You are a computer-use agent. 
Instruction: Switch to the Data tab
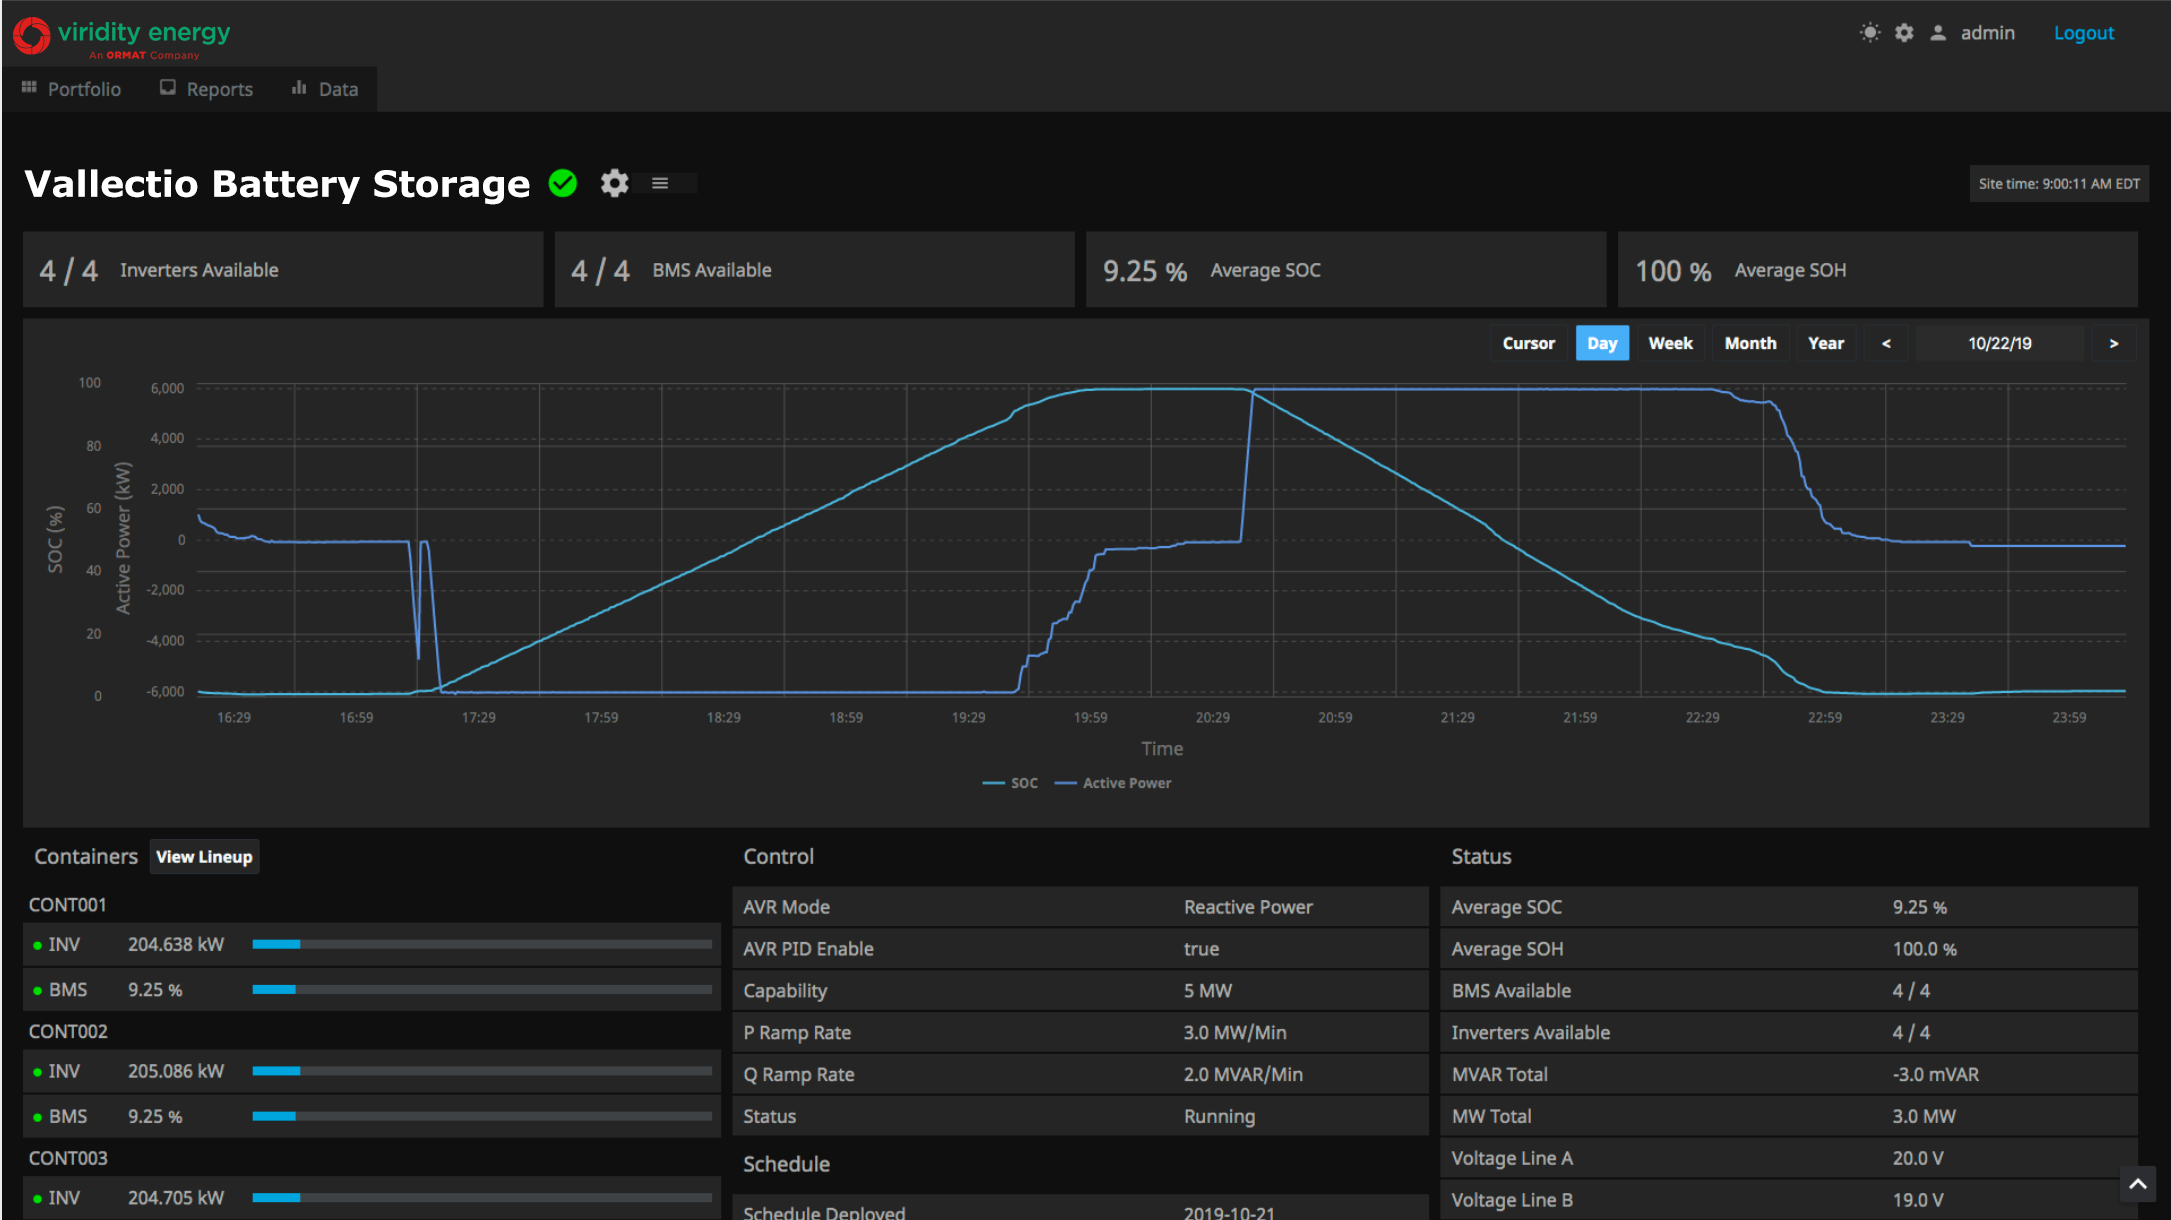coord(325,89)
